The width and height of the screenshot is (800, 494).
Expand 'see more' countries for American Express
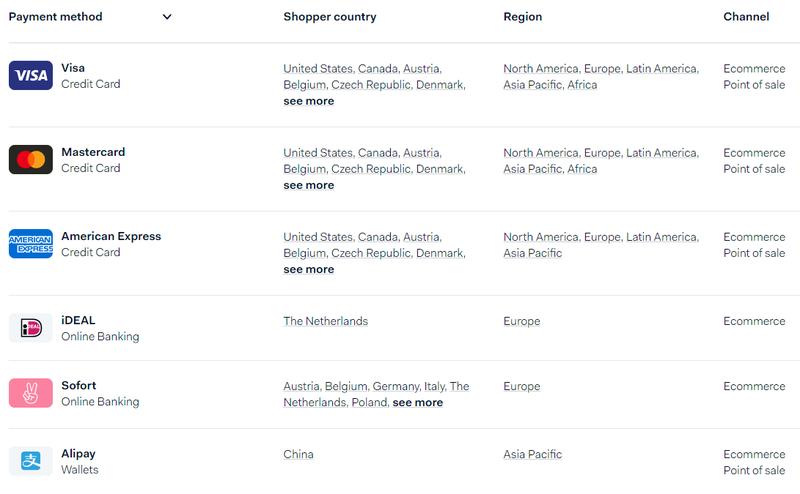click(308, 269)
